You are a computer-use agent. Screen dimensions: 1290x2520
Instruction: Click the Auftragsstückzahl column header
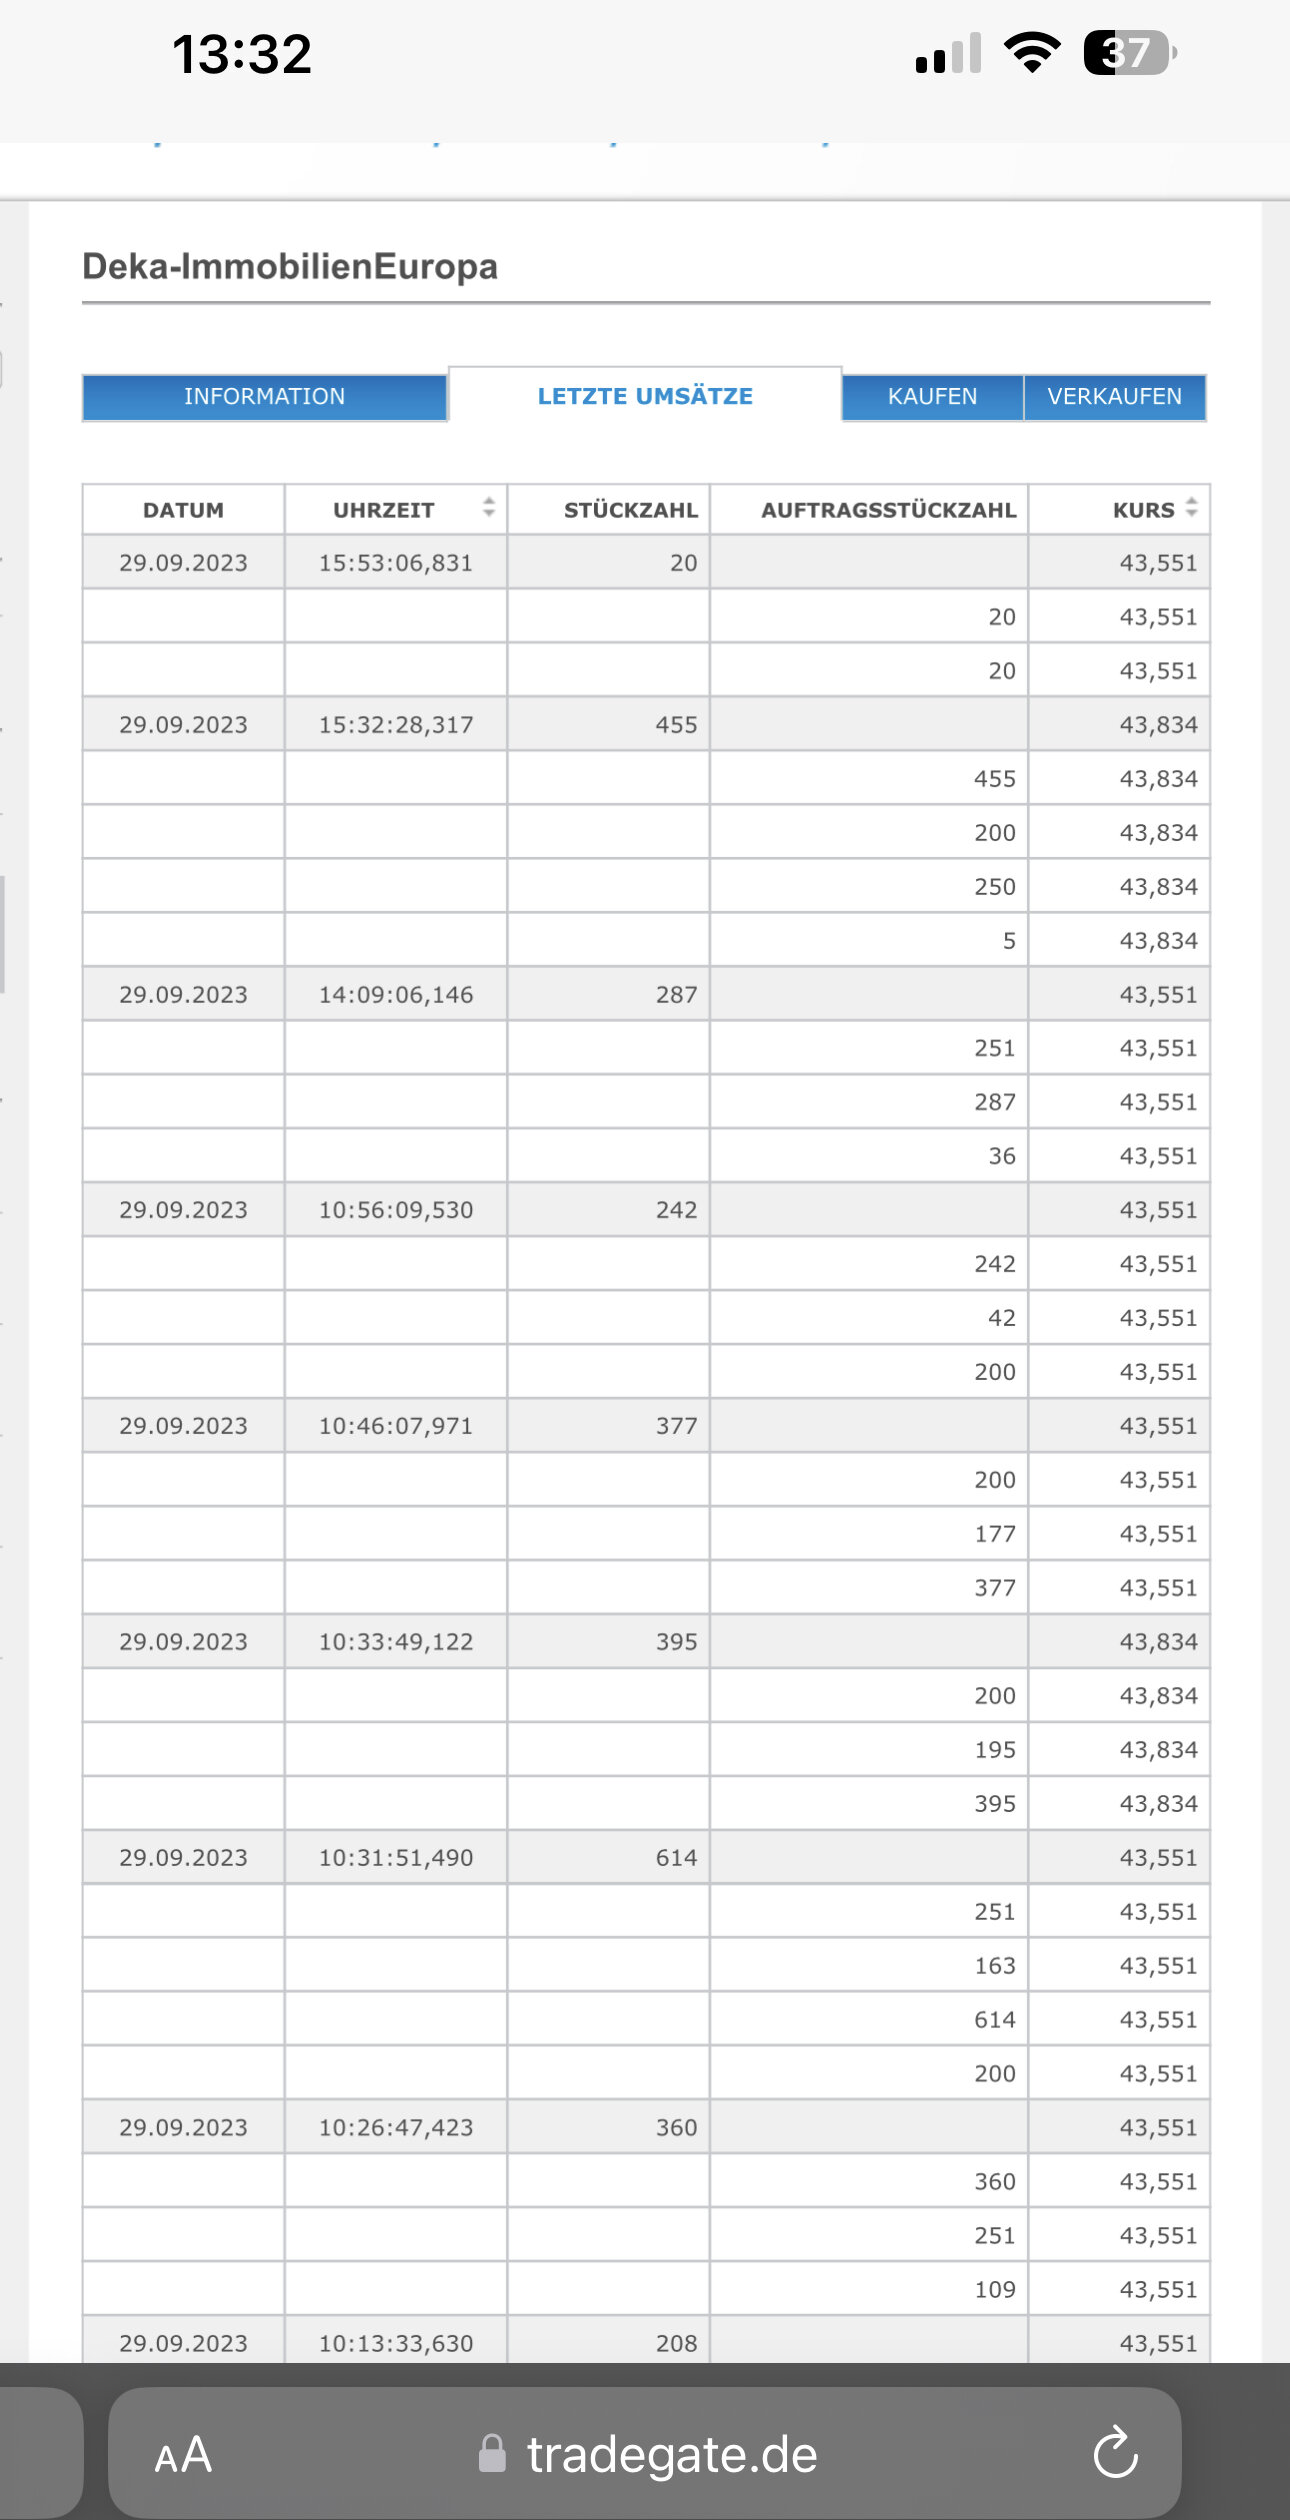[x=888, y=510]
